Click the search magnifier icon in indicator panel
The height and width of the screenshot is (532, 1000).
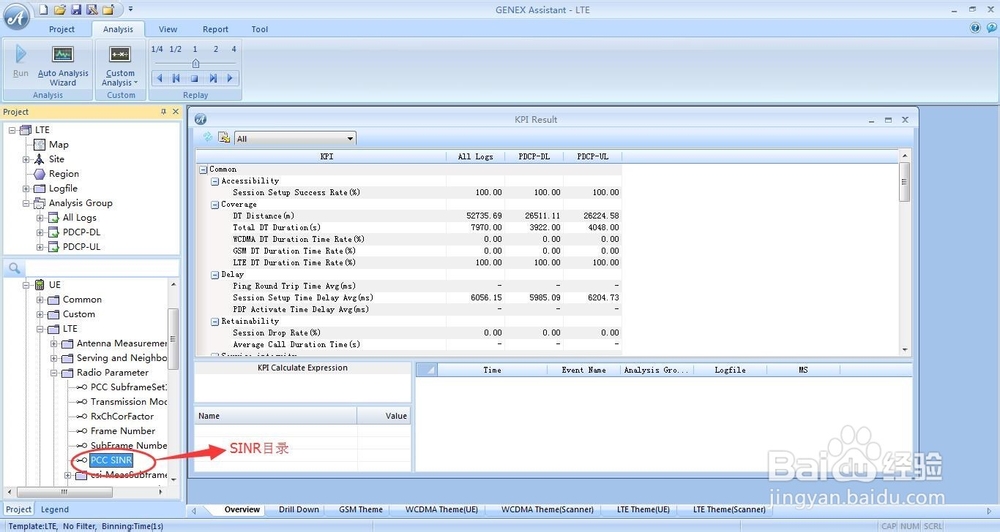coord(15,268)
